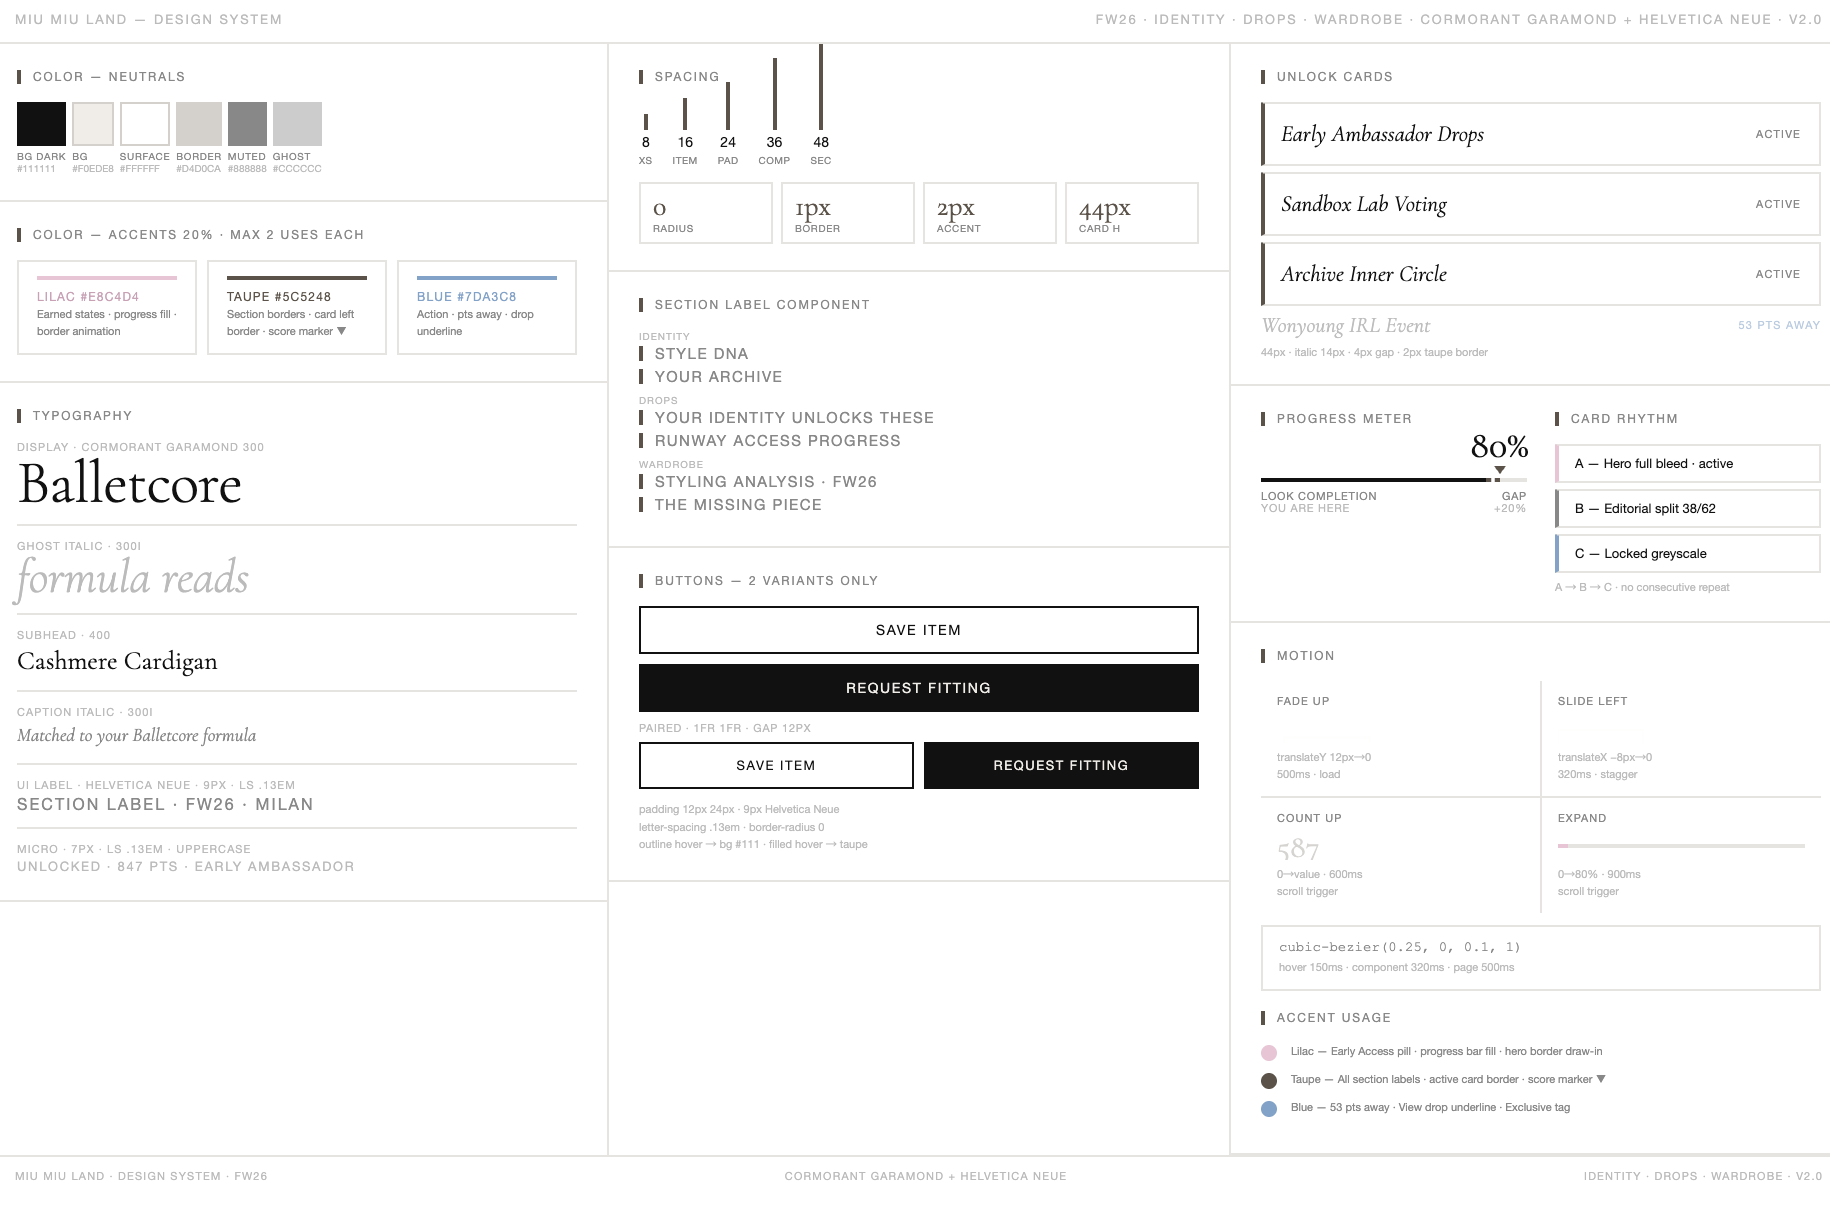Click MIU MIU LAND — DESIGN SYSTEM header title
Image resolution: width=1830 pixels, height=1216 pixels.
click(149, 19)
